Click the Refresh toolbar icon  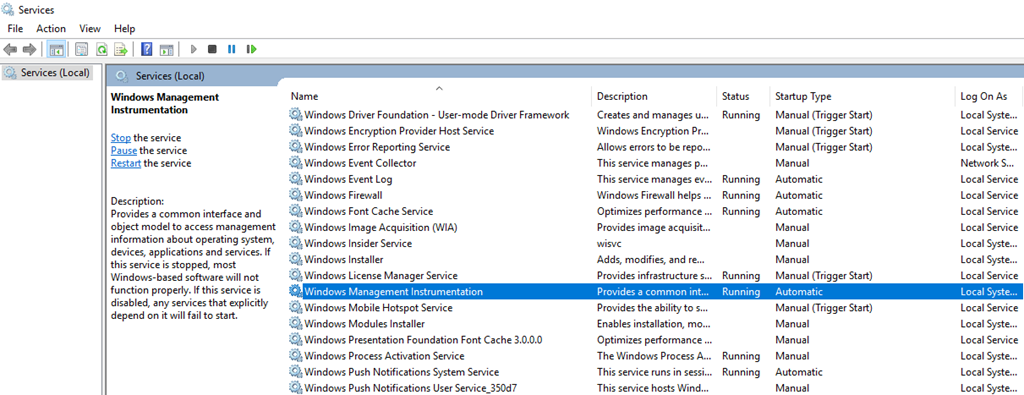coord(101,49)
